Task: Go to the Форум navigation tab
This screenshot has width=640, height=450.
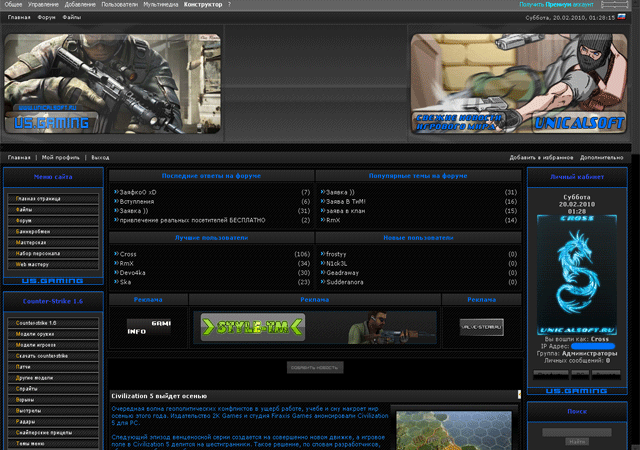Action: (46, 18)
